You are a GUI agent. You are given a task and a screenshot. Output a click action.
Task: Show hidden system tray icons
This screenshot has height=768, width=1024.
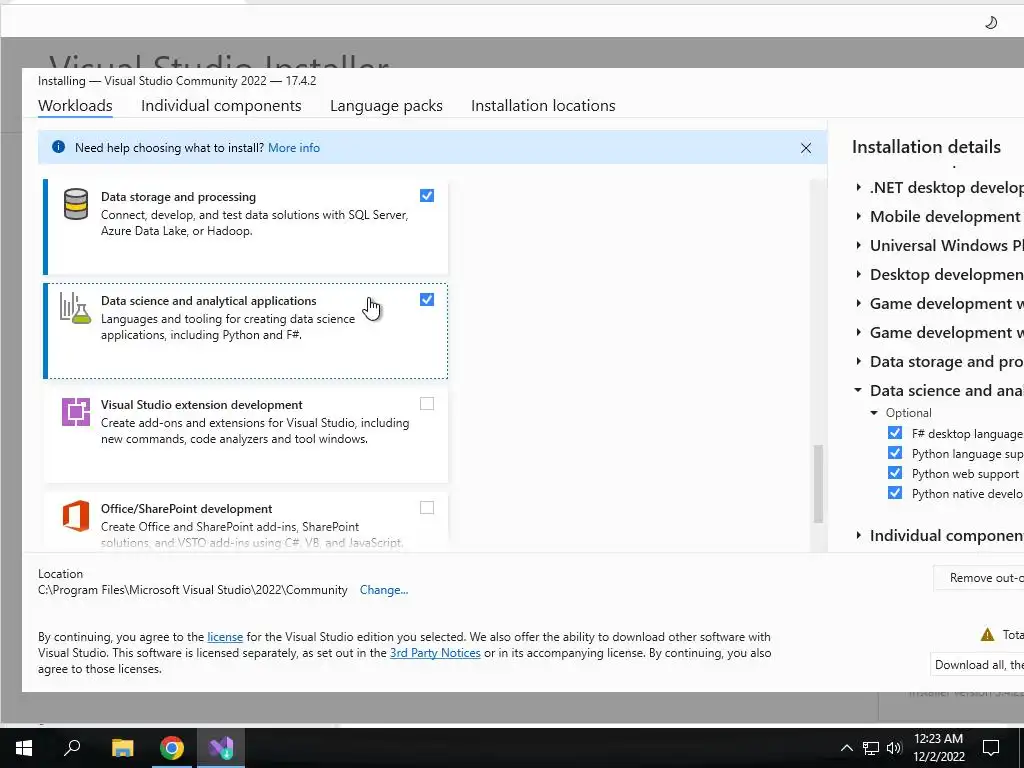coord(846,748)
